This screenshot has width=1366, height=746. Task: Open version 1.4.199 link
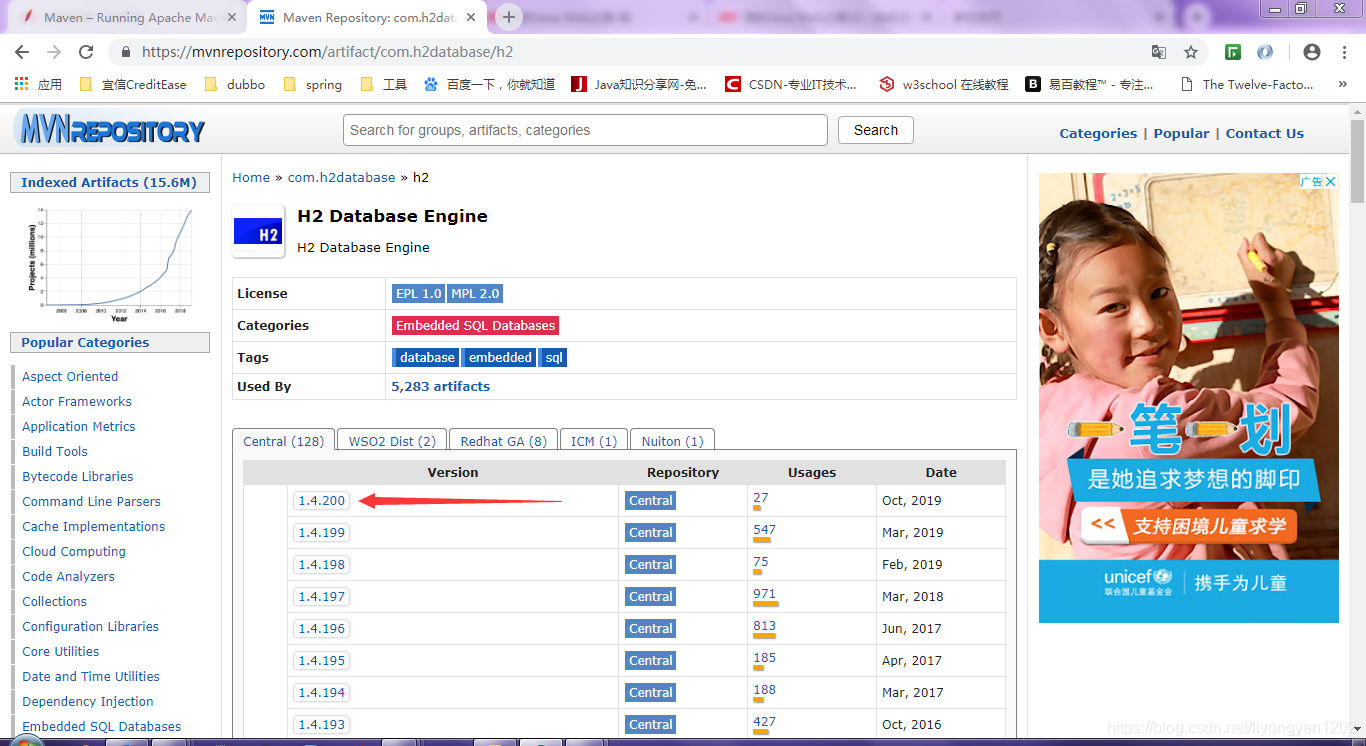(322, 533)
